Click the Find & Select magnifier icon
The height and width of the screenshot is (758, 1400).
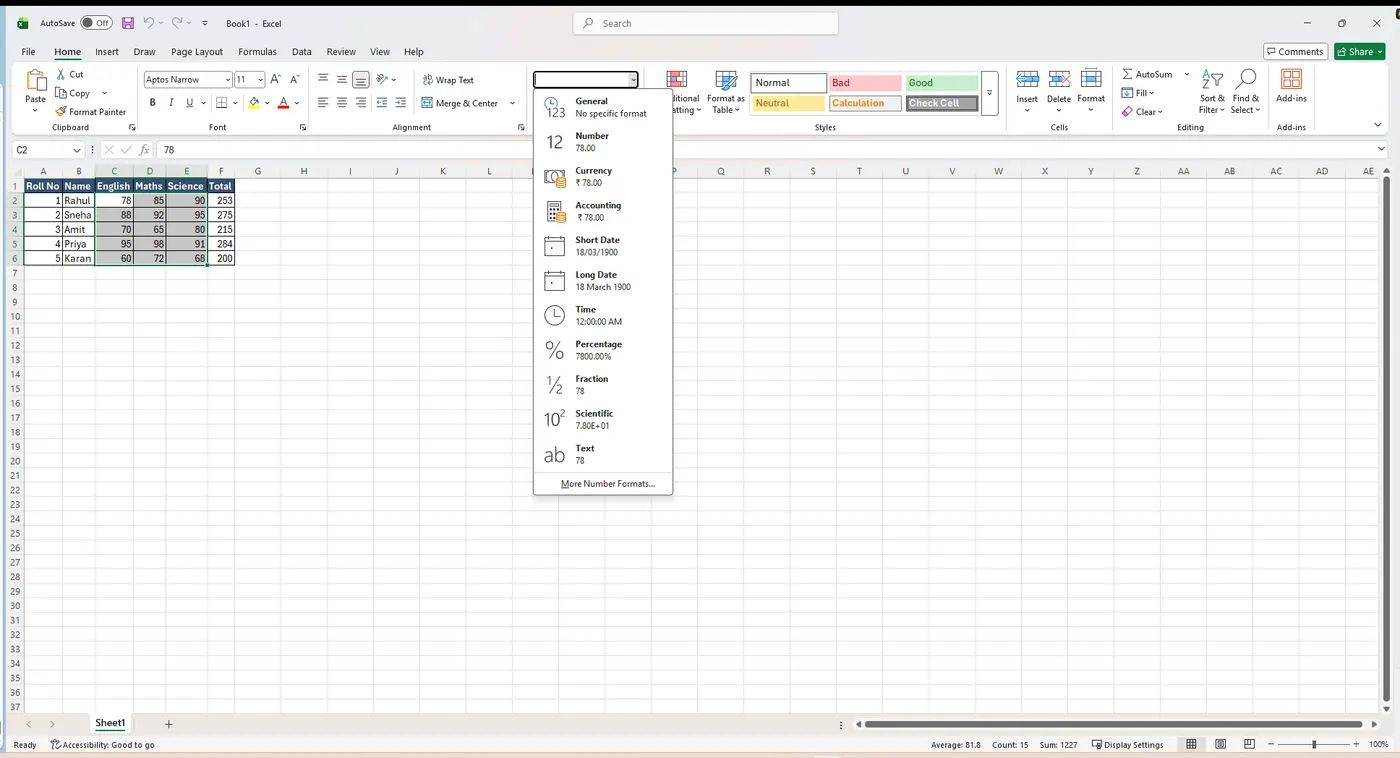tap(1246, 79)
